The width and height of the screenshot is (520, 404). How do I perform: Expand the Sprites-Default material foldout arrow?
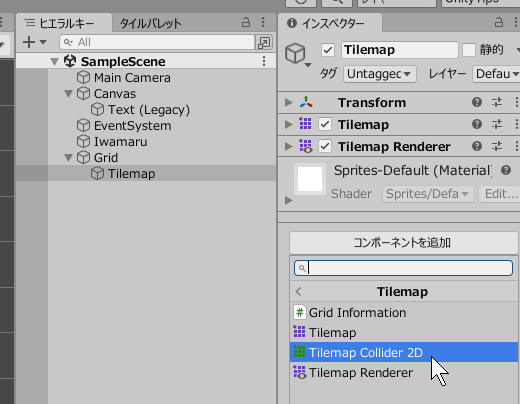coord(289,200)
